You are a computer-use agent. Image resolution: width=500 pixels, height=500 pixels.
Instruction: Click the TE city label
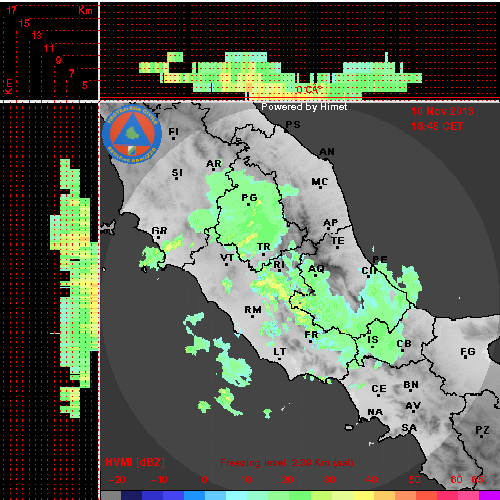click(338, 240)
